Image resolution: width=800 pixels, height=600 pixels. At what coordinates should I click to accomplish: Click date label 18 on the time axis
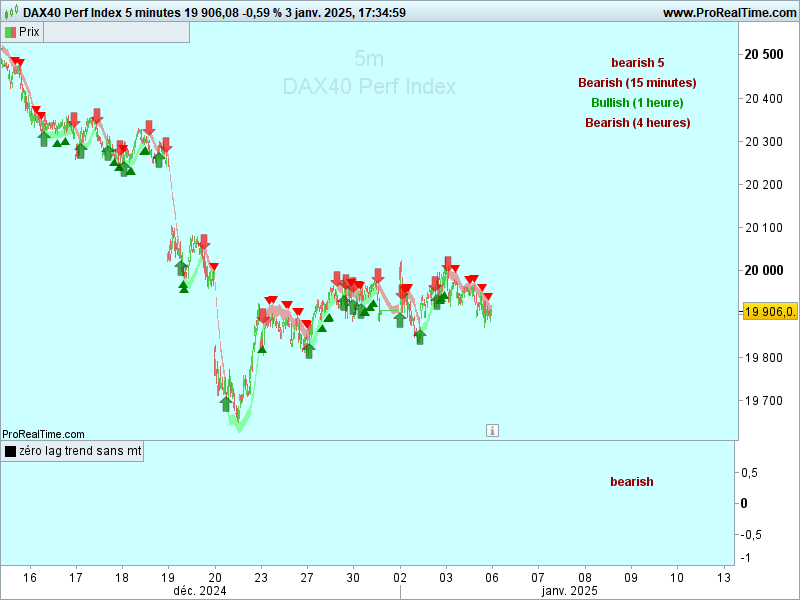[x=121, y=578]
